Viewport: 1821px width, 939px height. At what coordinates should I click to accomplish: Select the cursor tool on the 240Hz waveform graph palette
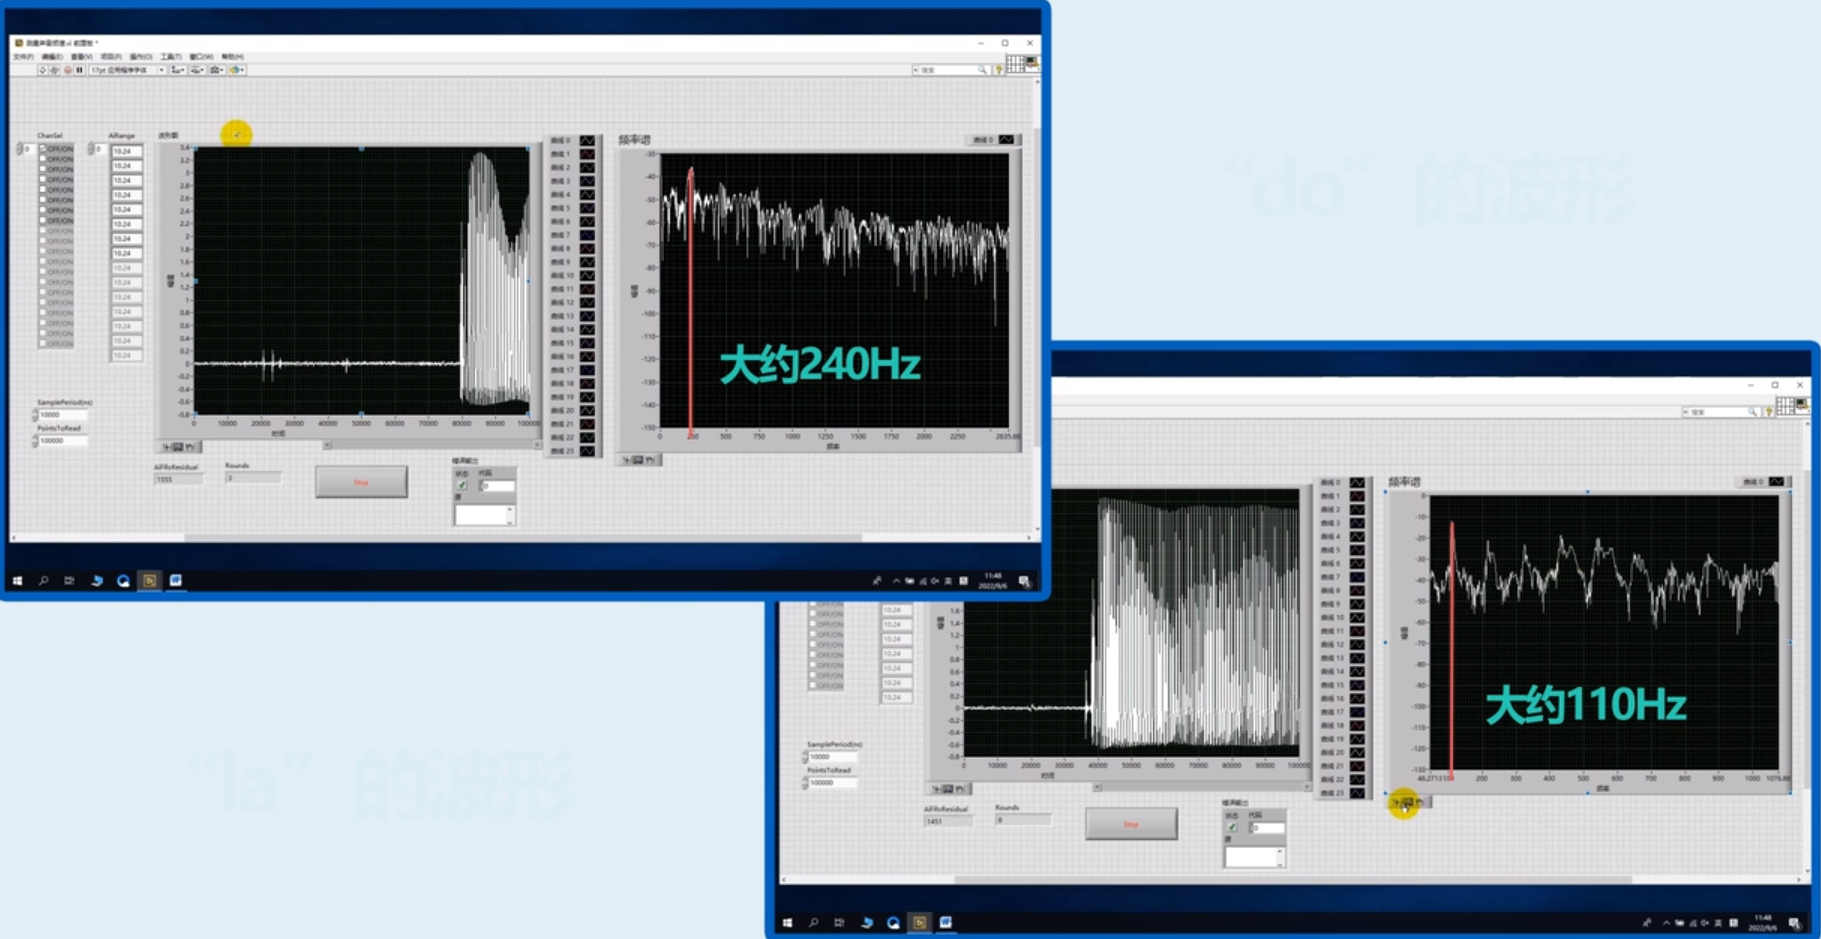(166, 447)
